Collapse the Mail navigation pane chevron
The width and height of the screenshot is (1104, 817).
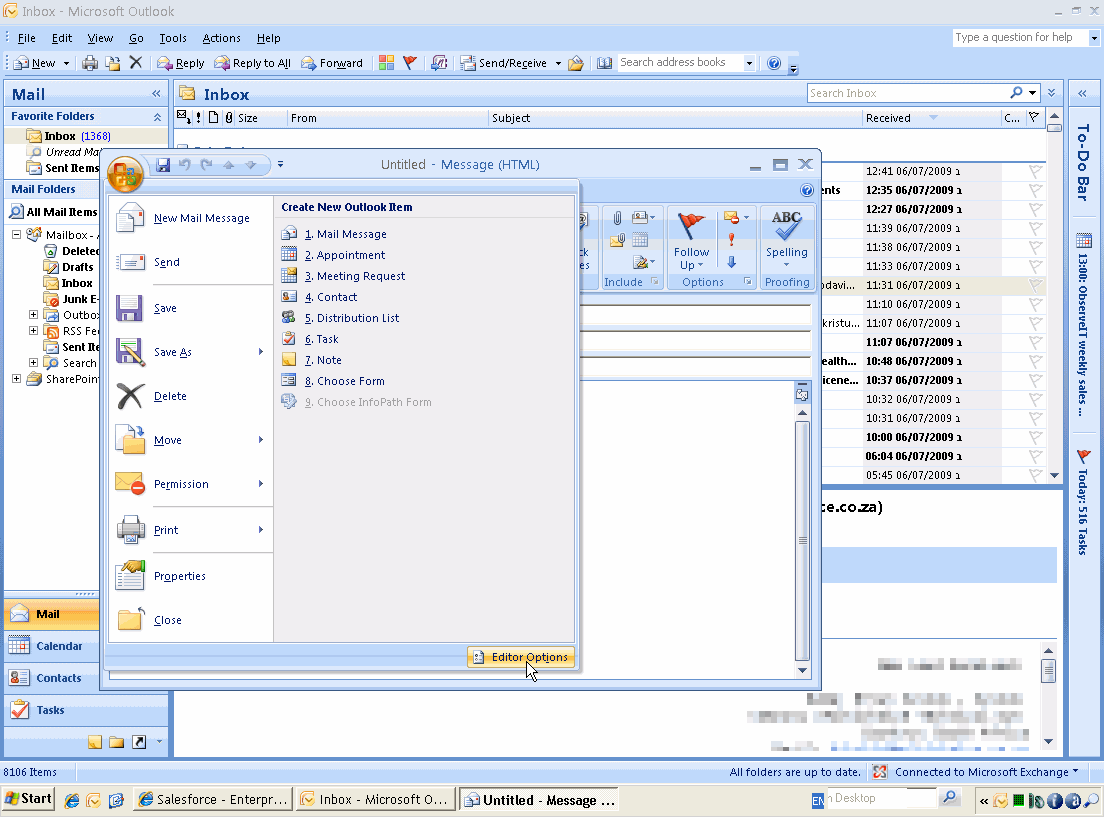[x=156, y=94]
